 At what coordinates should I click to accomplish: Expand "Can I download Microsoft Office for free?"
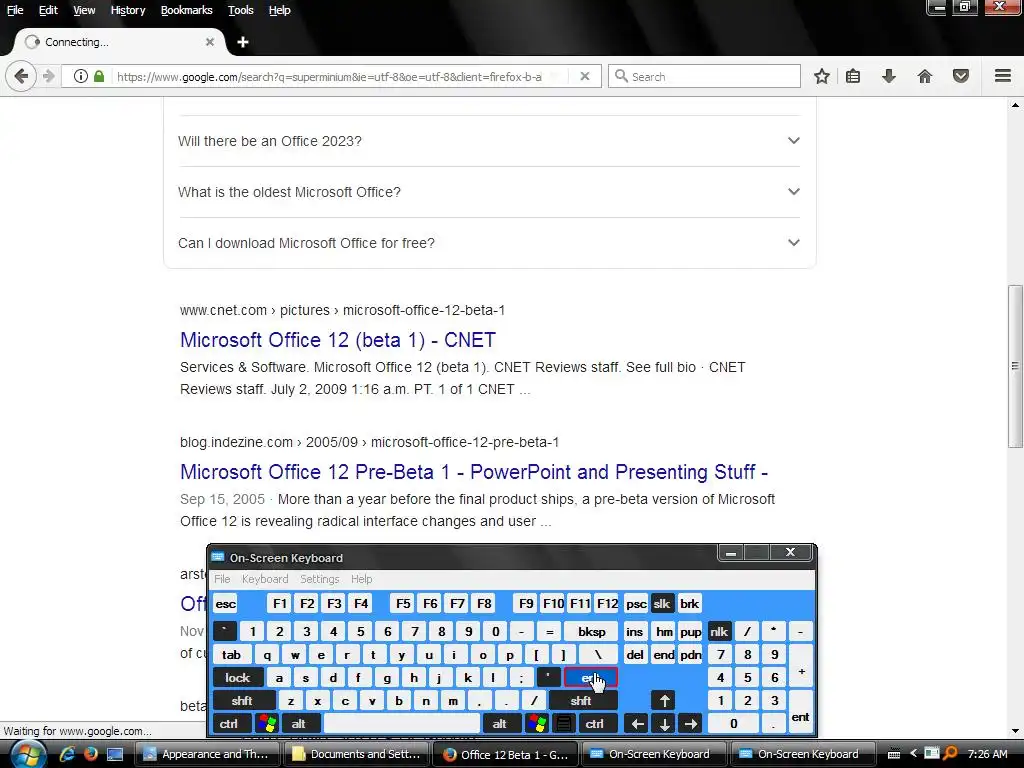(x=488, y=243)
